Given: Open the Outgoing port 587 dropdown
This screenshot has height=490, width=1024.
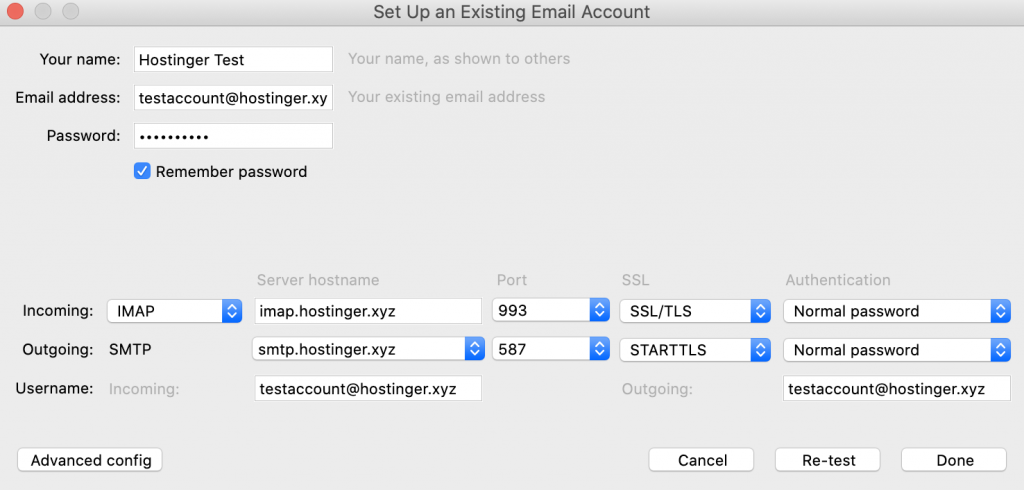Looking at the screenshot, I should [551, 350].
